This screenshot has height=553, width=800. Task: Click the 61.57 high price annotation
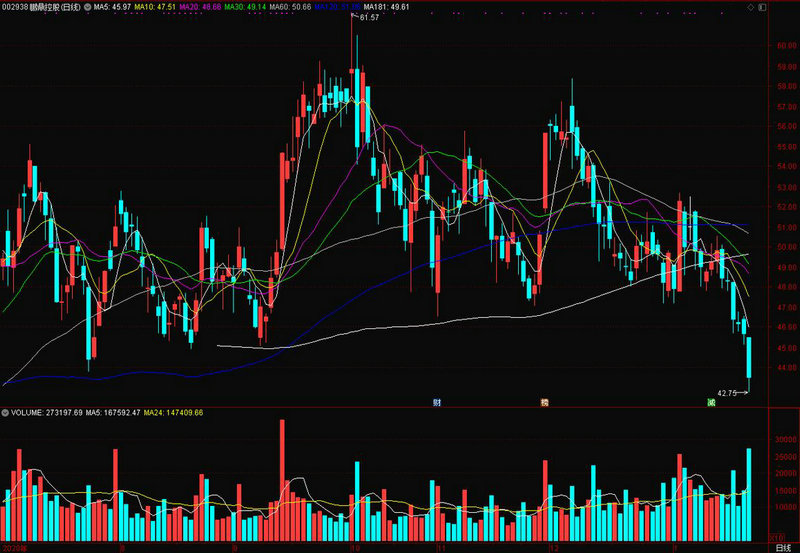pyautogui.click(x=369, y=18)
